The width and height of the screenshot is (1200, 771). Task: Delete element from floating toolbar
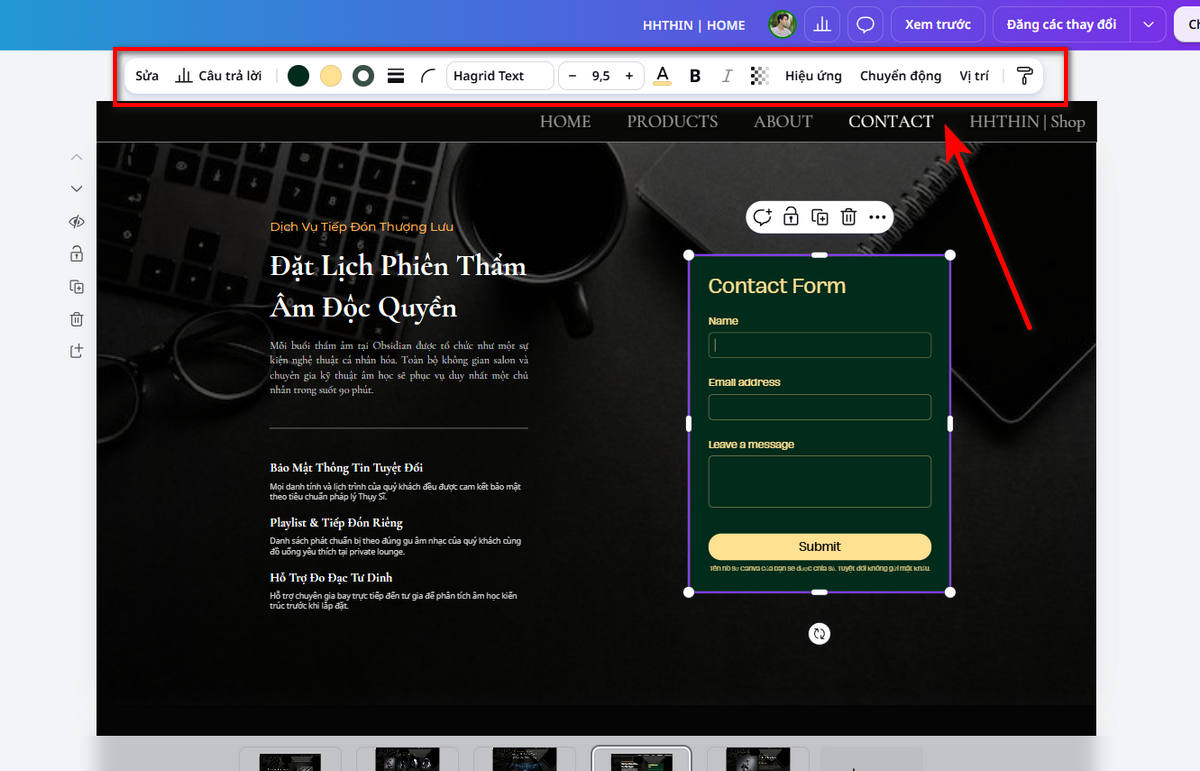(848, 217)
